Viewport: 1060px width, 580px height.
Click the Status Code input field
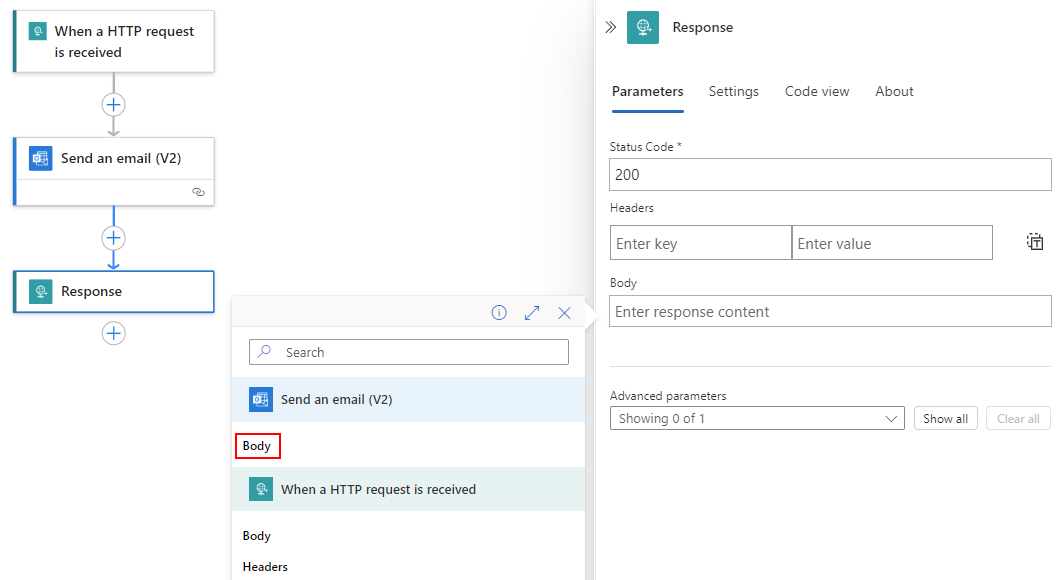829,173
